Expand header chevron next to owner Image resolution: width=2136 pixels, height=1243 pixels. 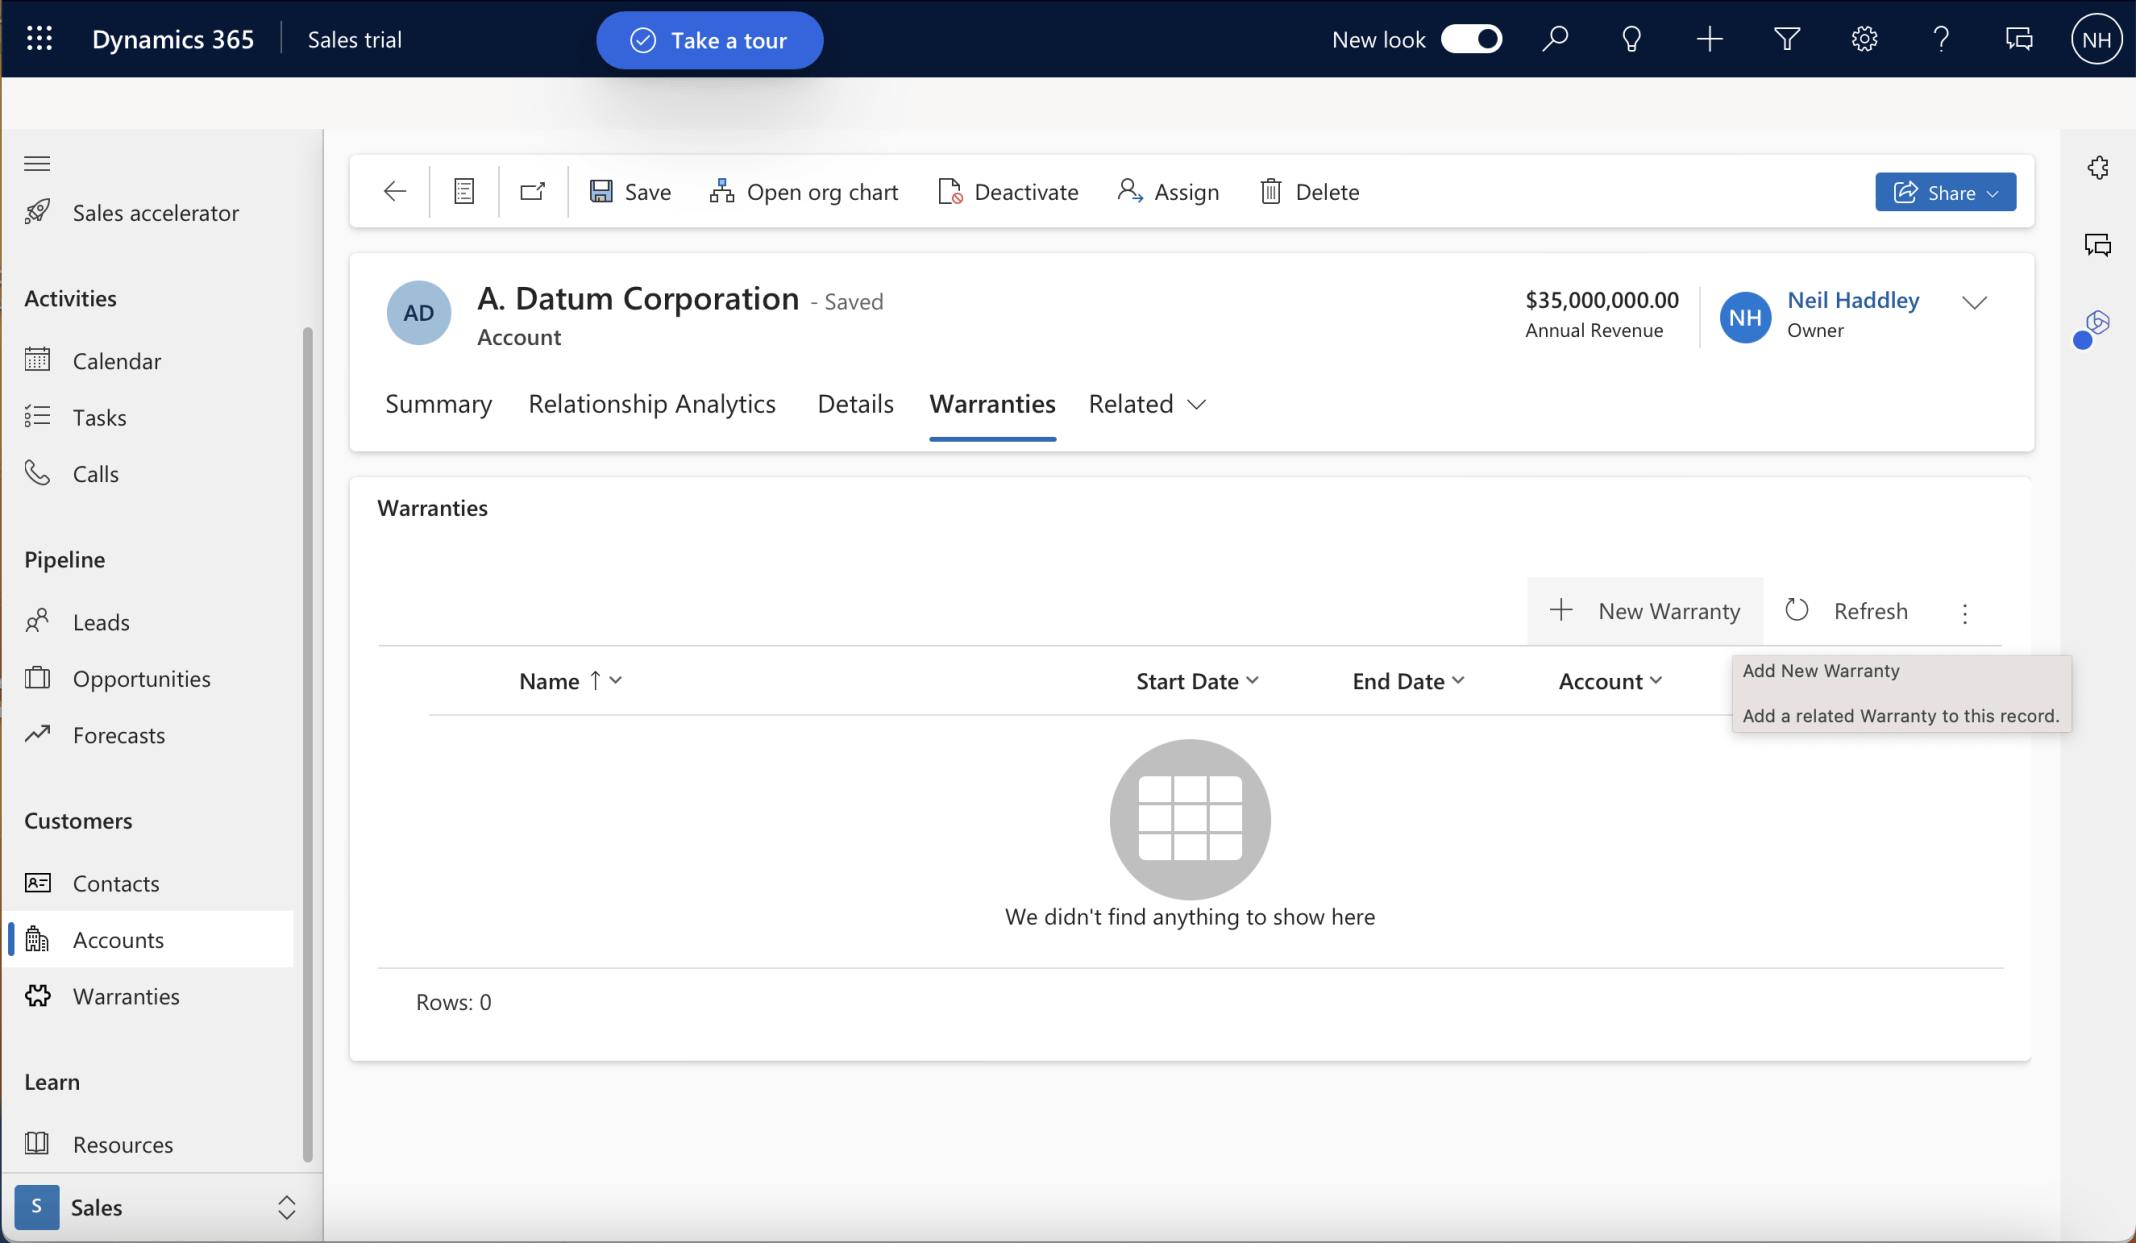click(1974, 303)
